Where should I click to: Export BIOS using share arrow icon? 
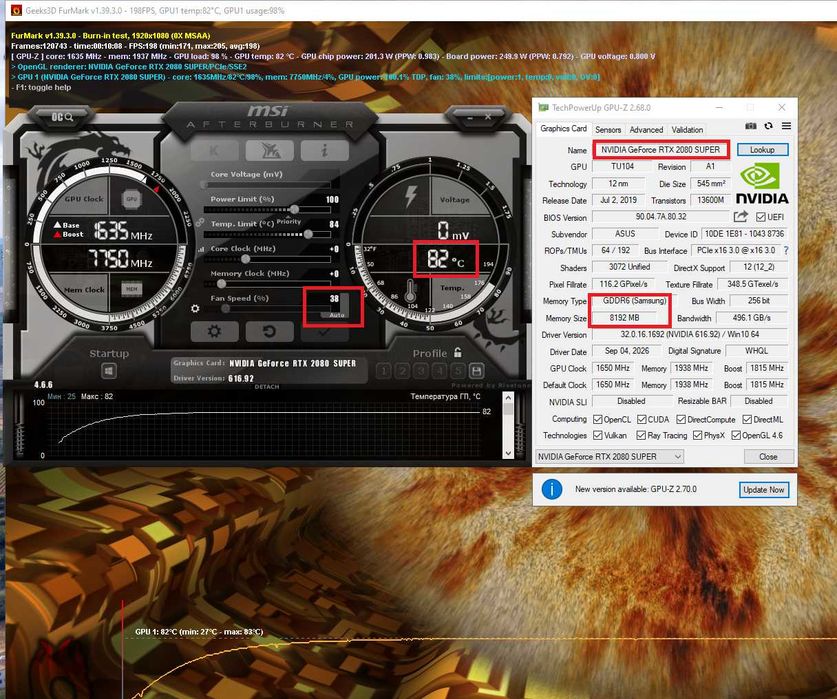pyautogui.click(x=740, y=216)
